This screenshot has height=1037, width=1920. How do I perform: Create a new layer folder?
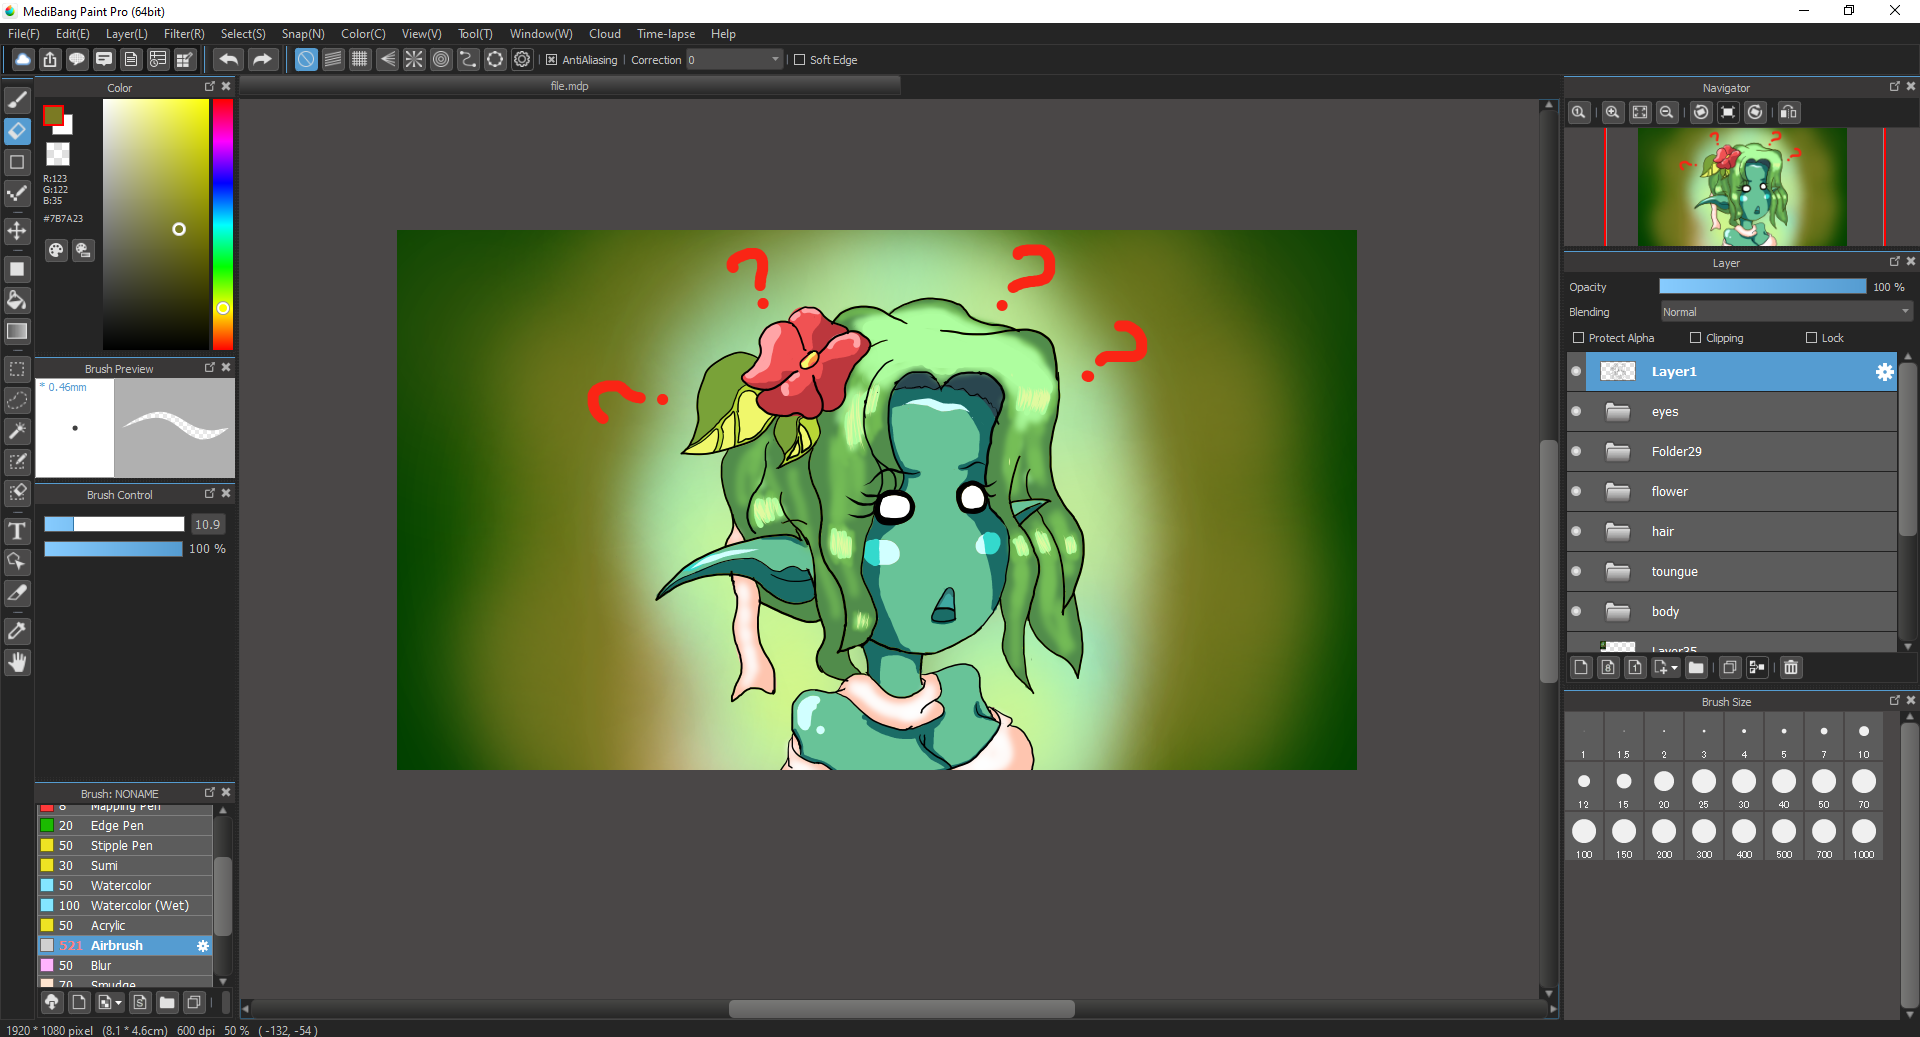[1696, 667]
